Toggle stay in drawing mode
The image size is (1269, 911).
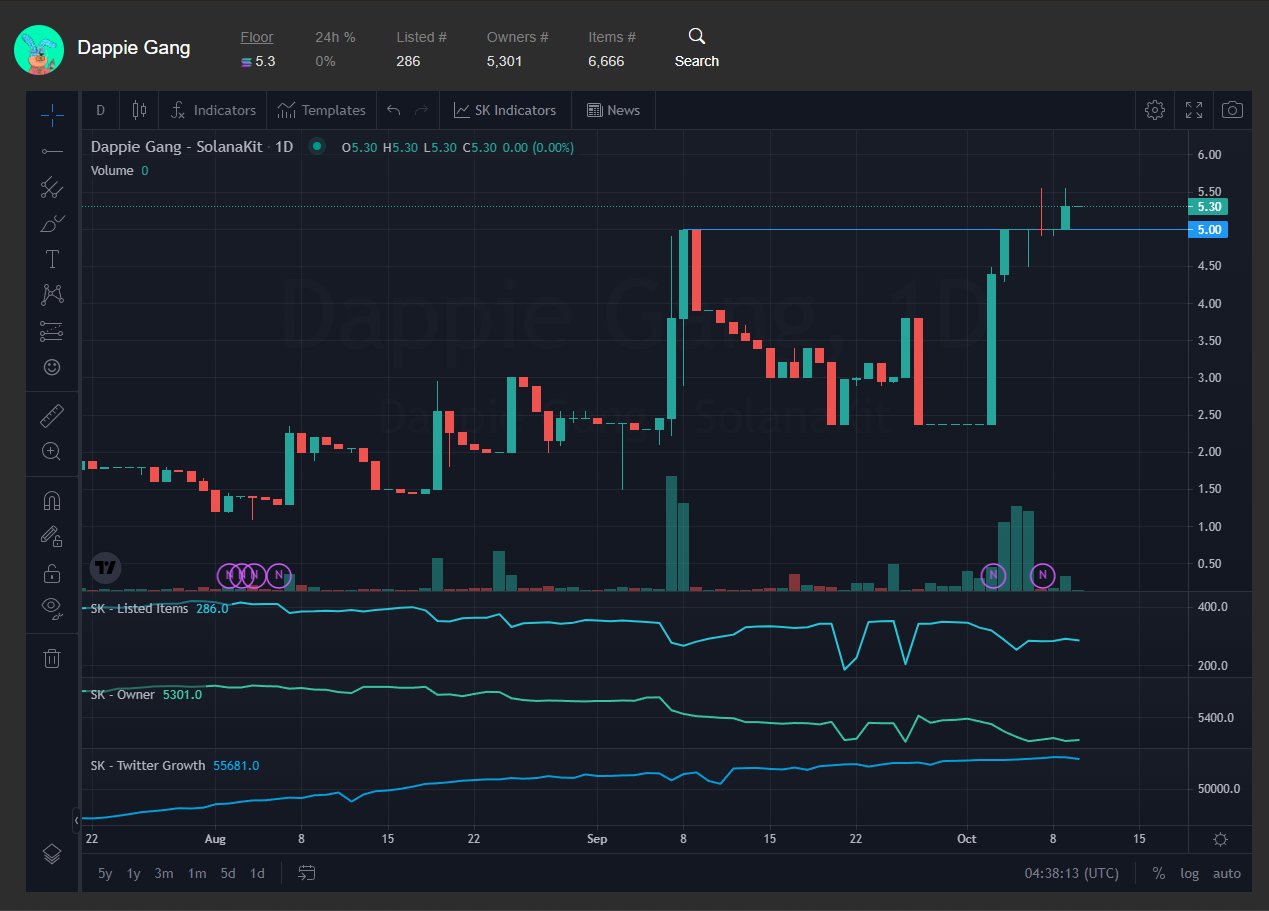[52, 536]
